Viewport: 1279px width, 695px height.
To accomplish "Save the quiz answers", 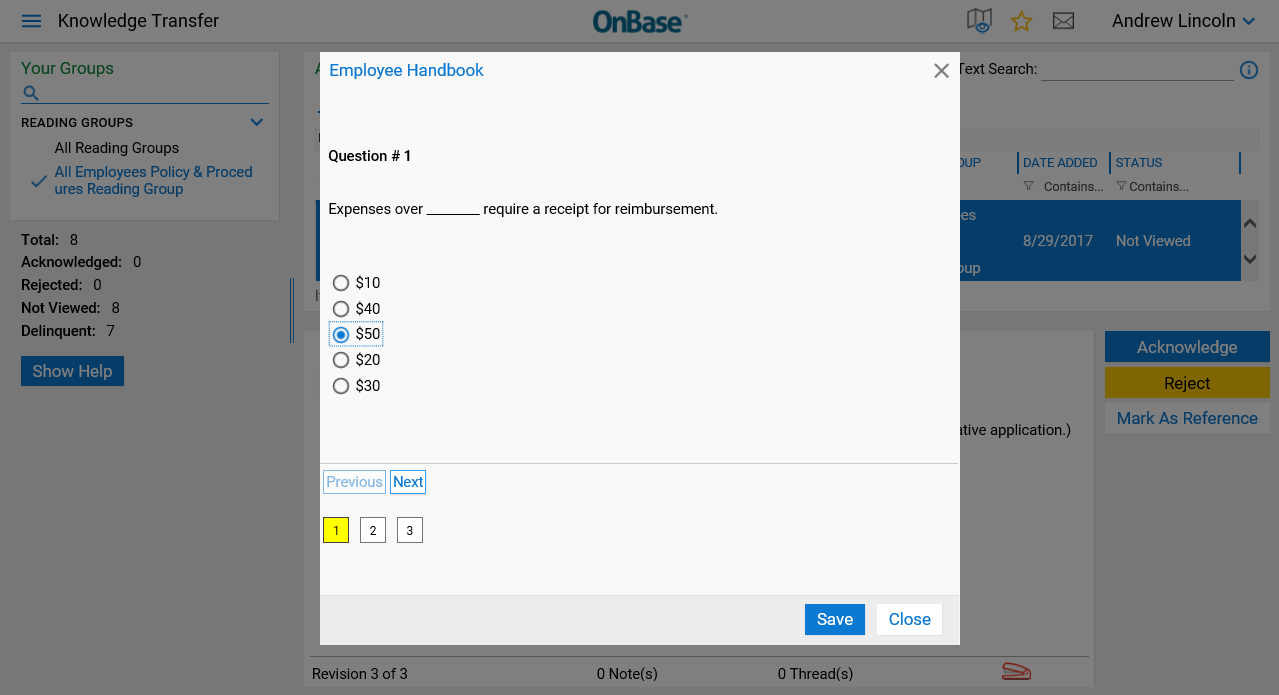I will click(x=835, y=619).
